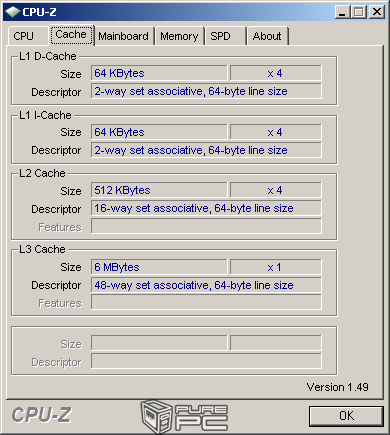This screenshot has width=390, height=435.
Task: Show the About tab
Action: (x=267, y=36)
